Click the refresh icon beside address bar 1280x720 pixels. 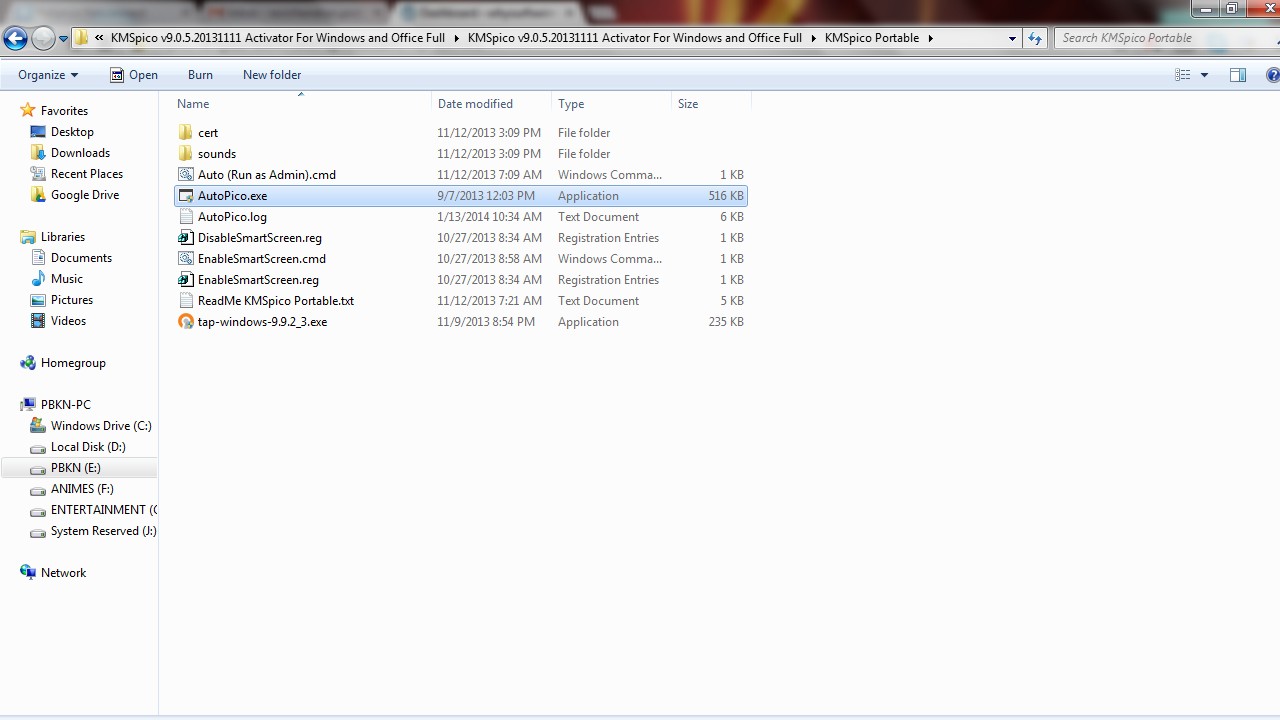click(x=1034, y=39)
